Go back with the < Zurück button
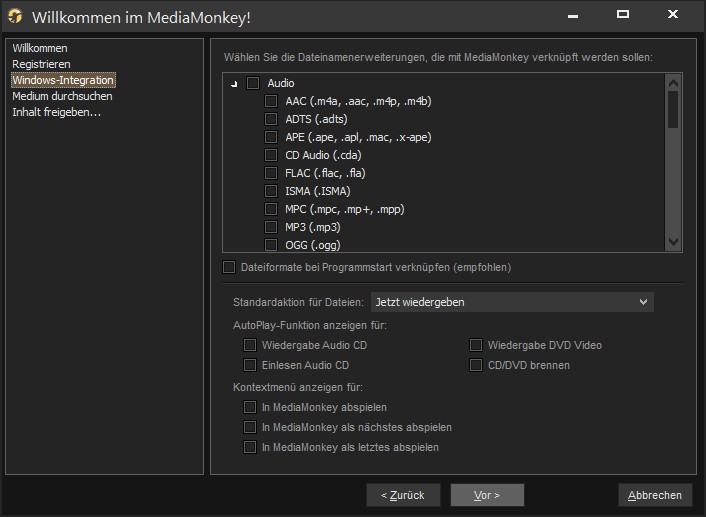The height and width of the screenshot is (517, 706). tap(403, 495)
